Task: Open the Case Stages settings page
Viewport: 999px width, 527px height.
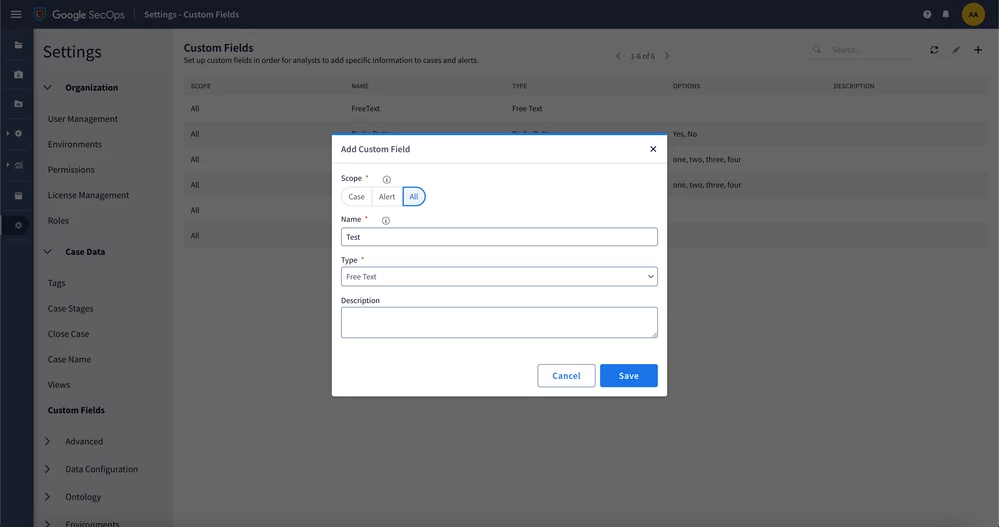Action: 70,308
